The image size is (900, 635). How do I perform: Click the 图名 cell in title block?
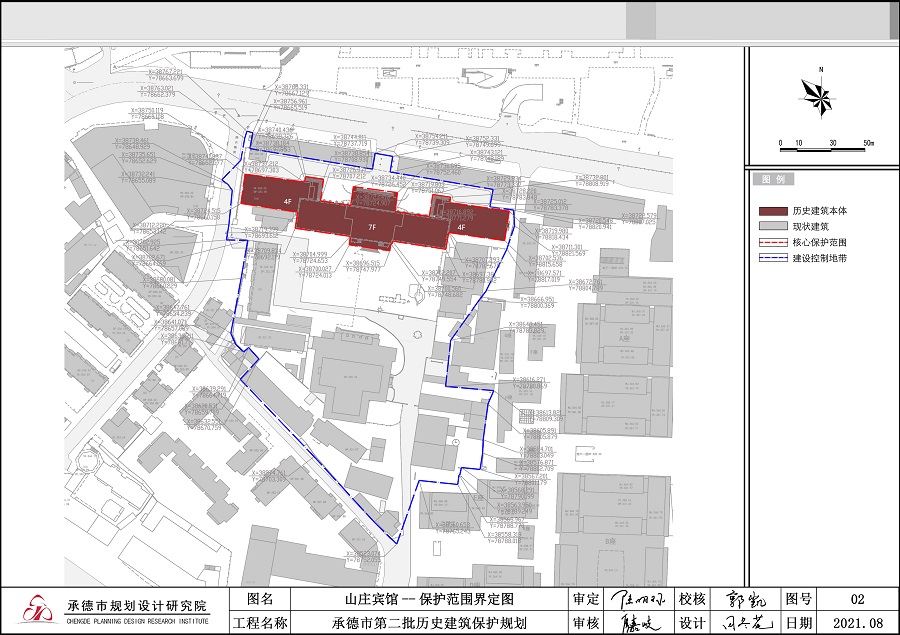[259, 599]
